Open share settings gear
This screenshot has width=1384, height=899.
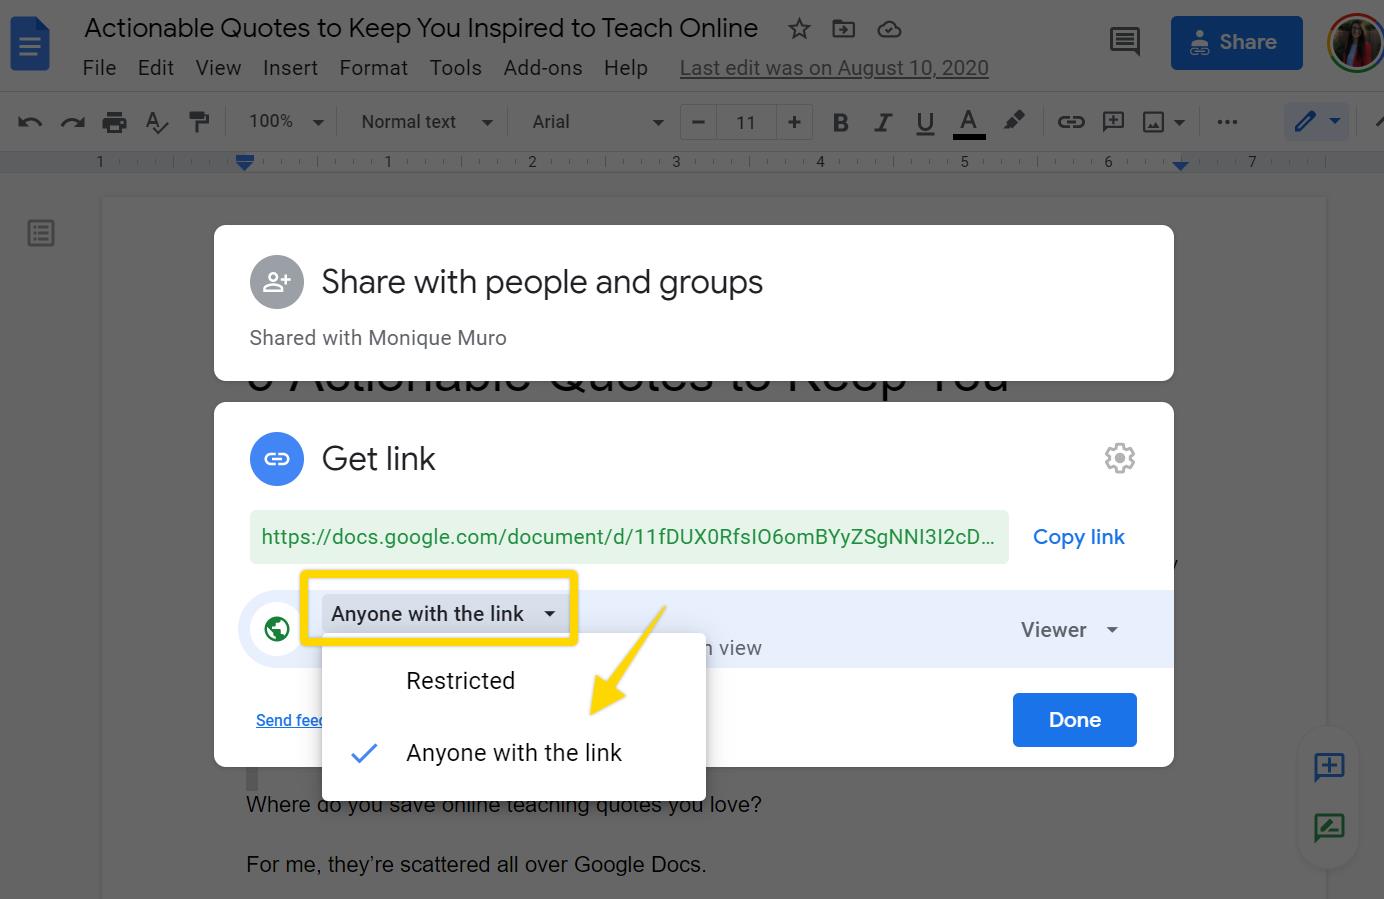(x=1119, y=458)
